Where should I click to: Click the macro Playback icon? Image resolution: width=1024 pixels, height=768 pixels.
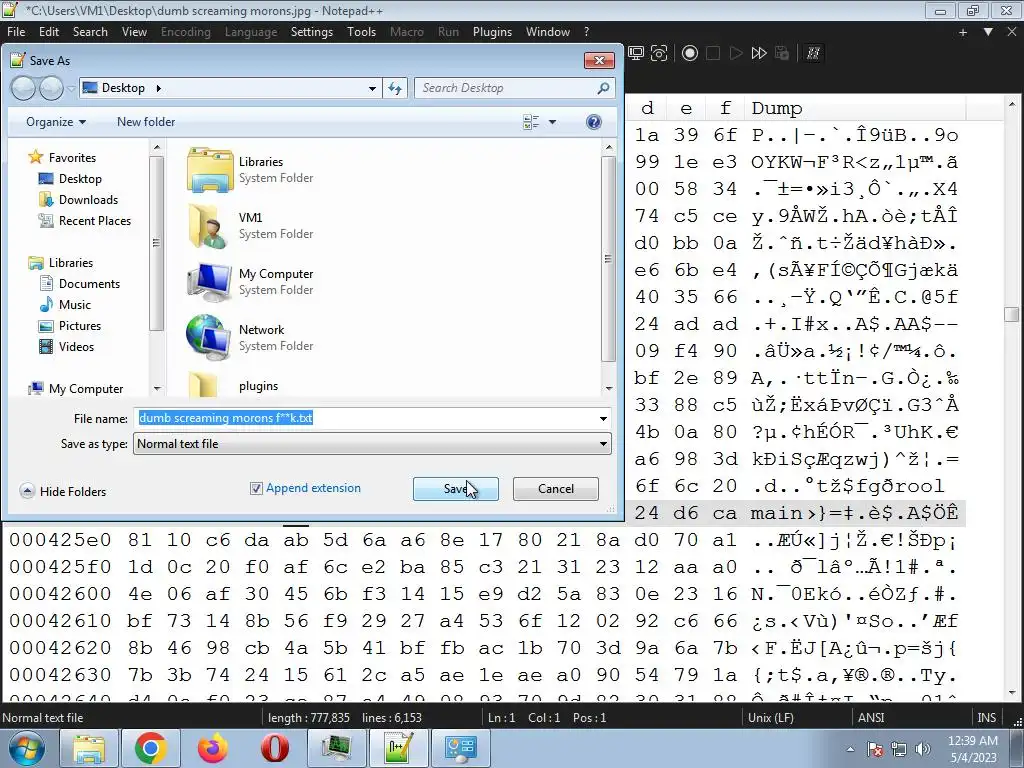click(x=736, y=54)
